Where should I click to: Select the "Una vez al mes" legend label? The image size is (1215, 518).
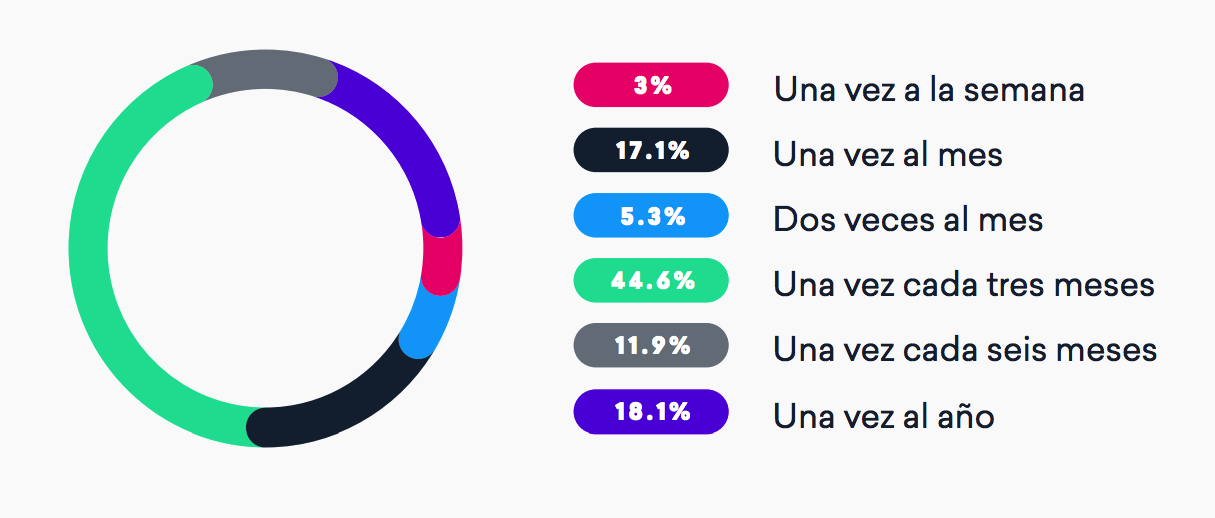click(887, 154)
